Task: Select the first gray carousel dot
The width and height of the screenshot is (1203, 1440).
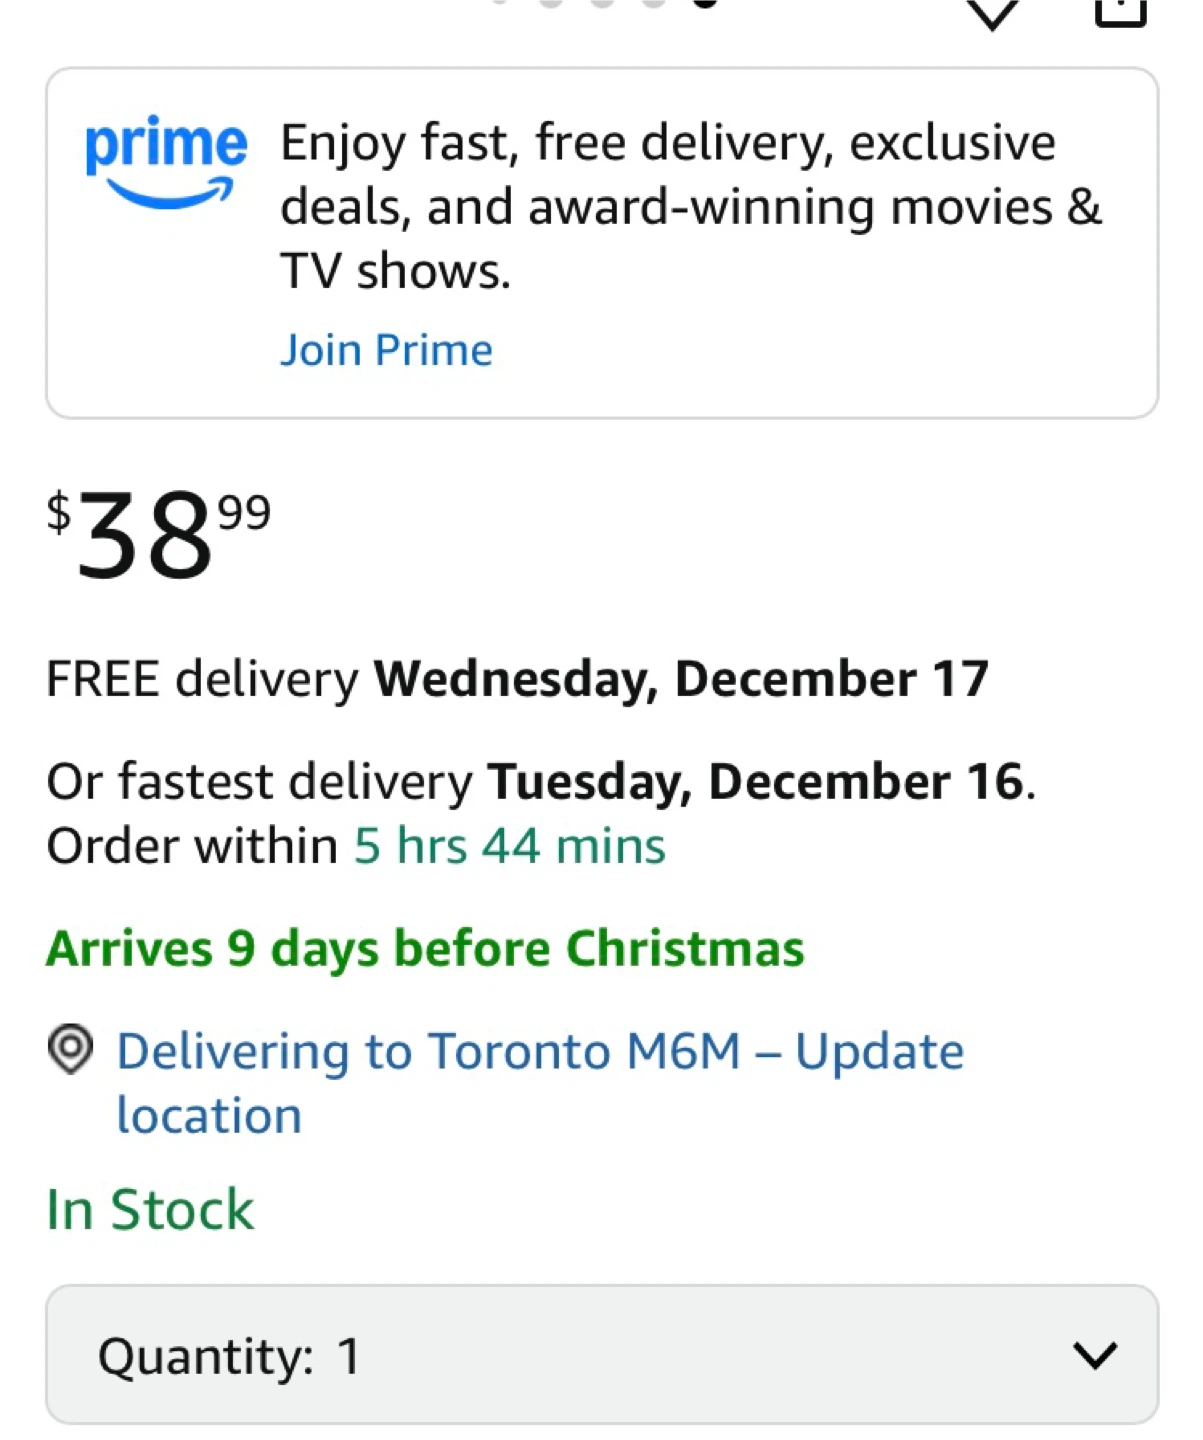Action: (499, 3)
